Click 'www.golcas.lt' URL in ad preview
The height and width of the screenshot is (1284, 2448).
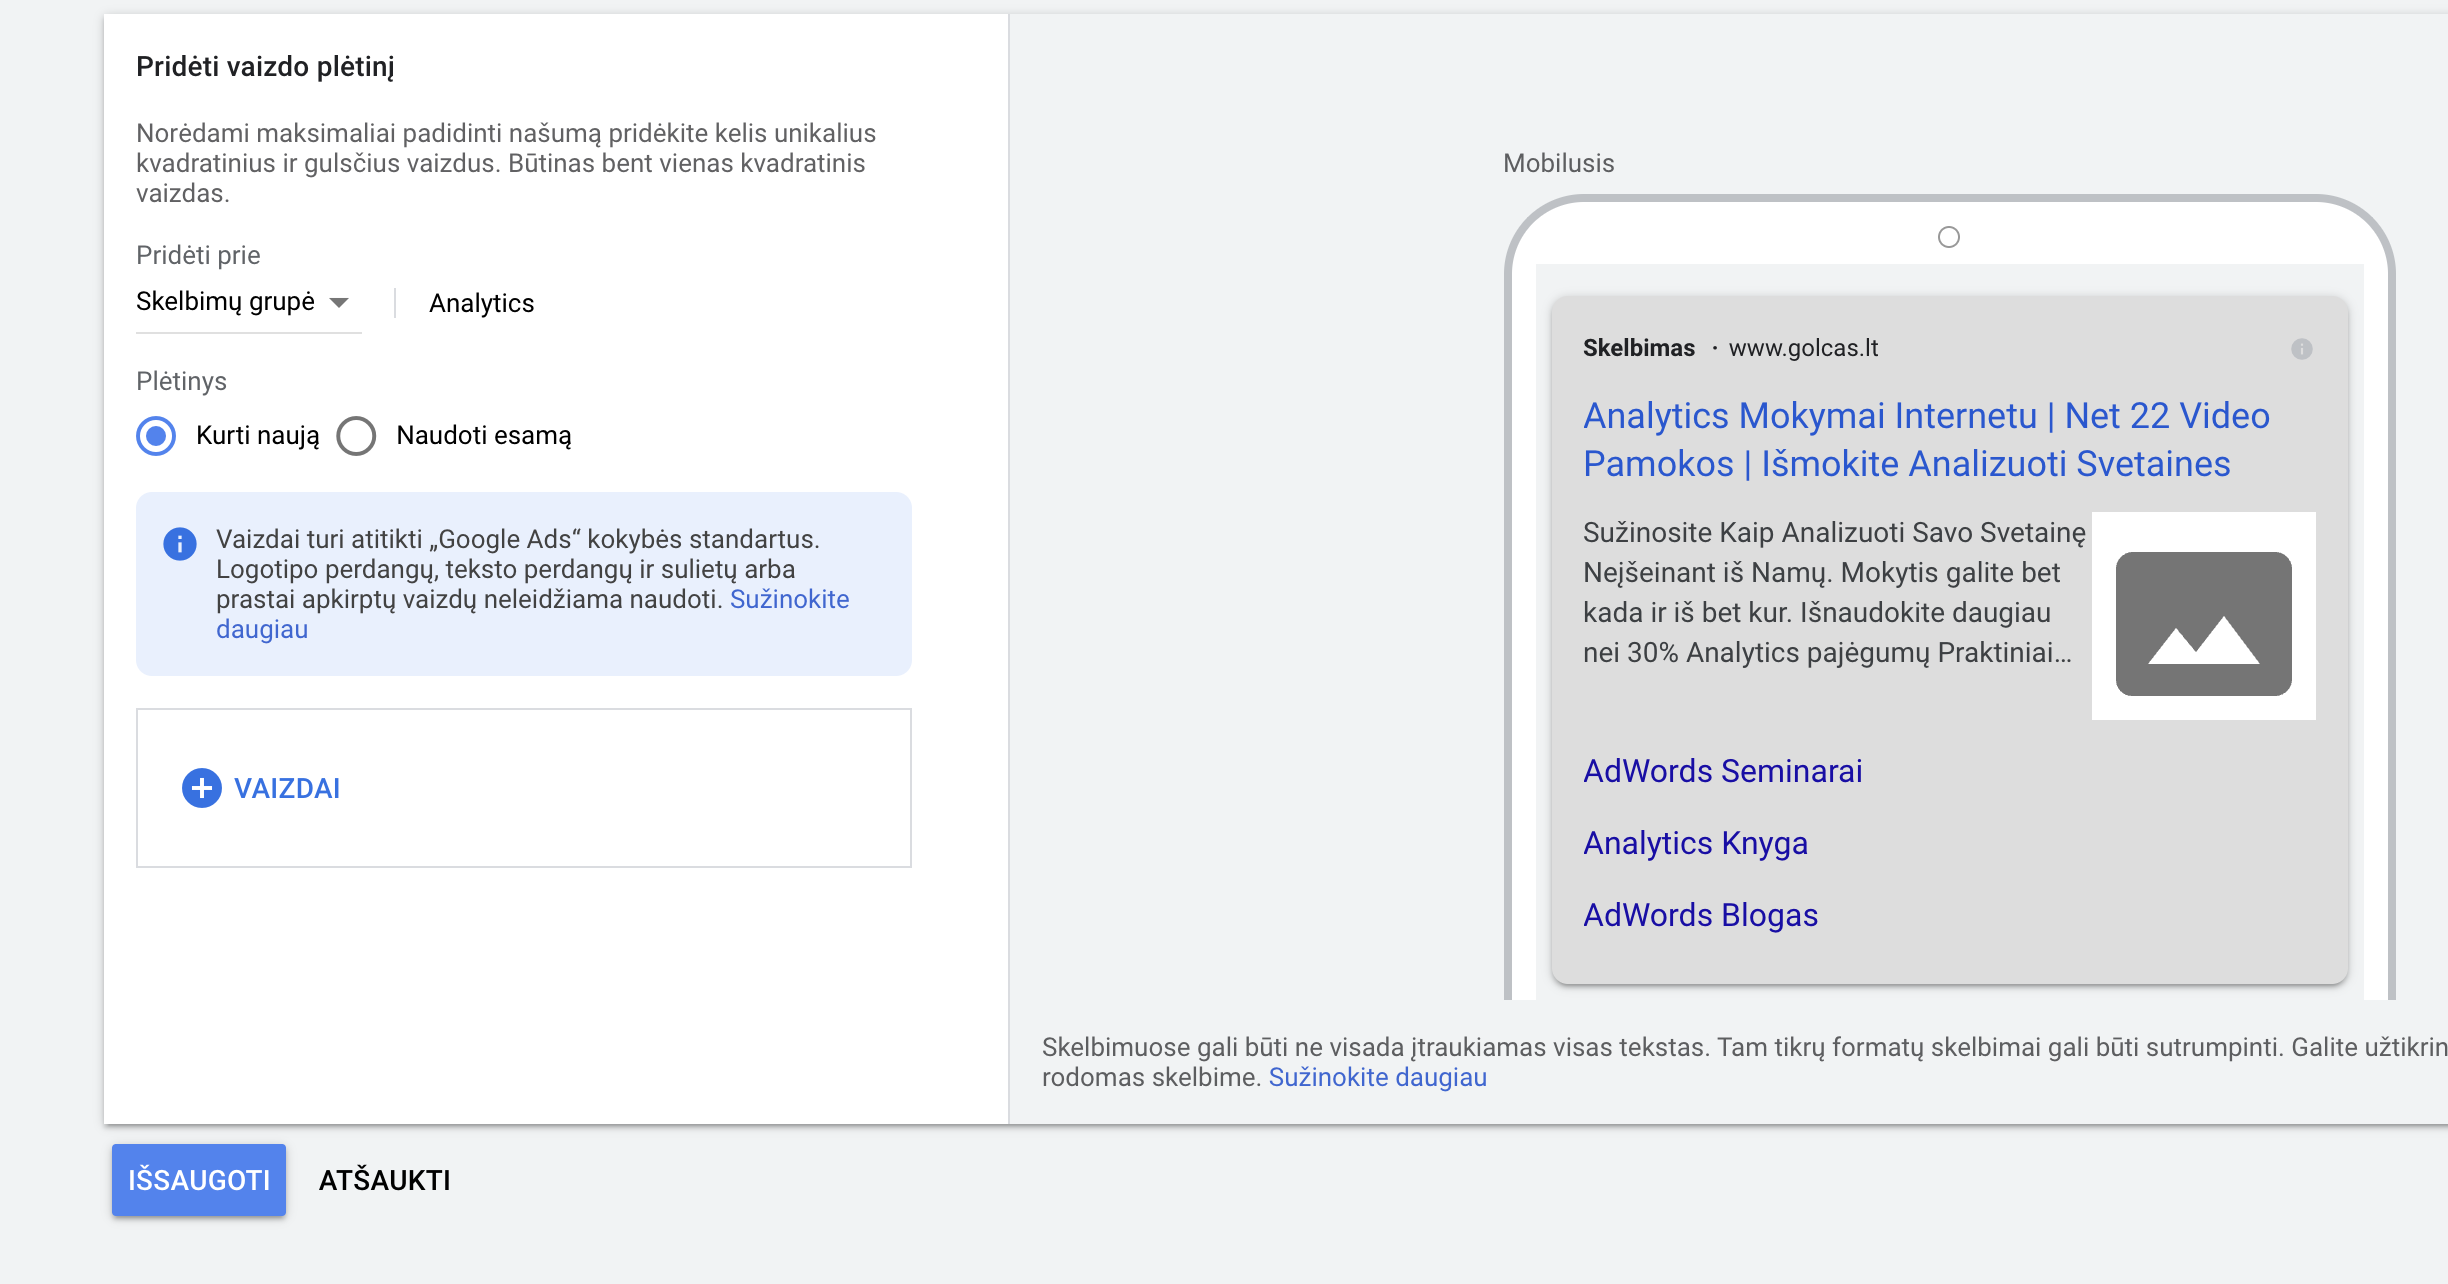(x=1803, y=348)
